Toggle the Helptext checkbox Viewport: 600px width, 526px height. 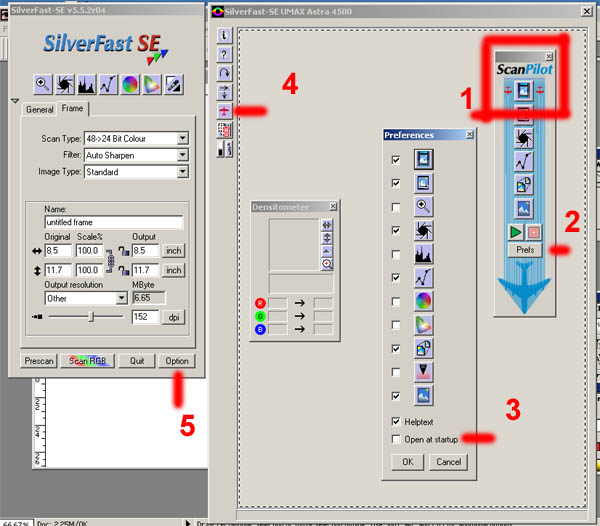coord(396,422)
